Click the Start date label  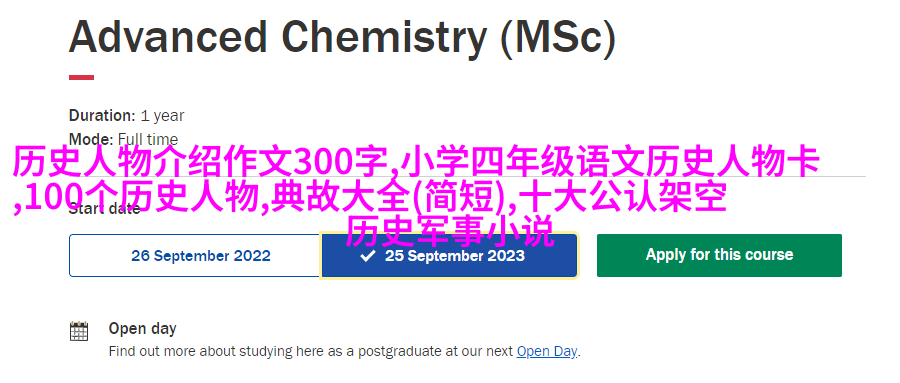point(104,209)
